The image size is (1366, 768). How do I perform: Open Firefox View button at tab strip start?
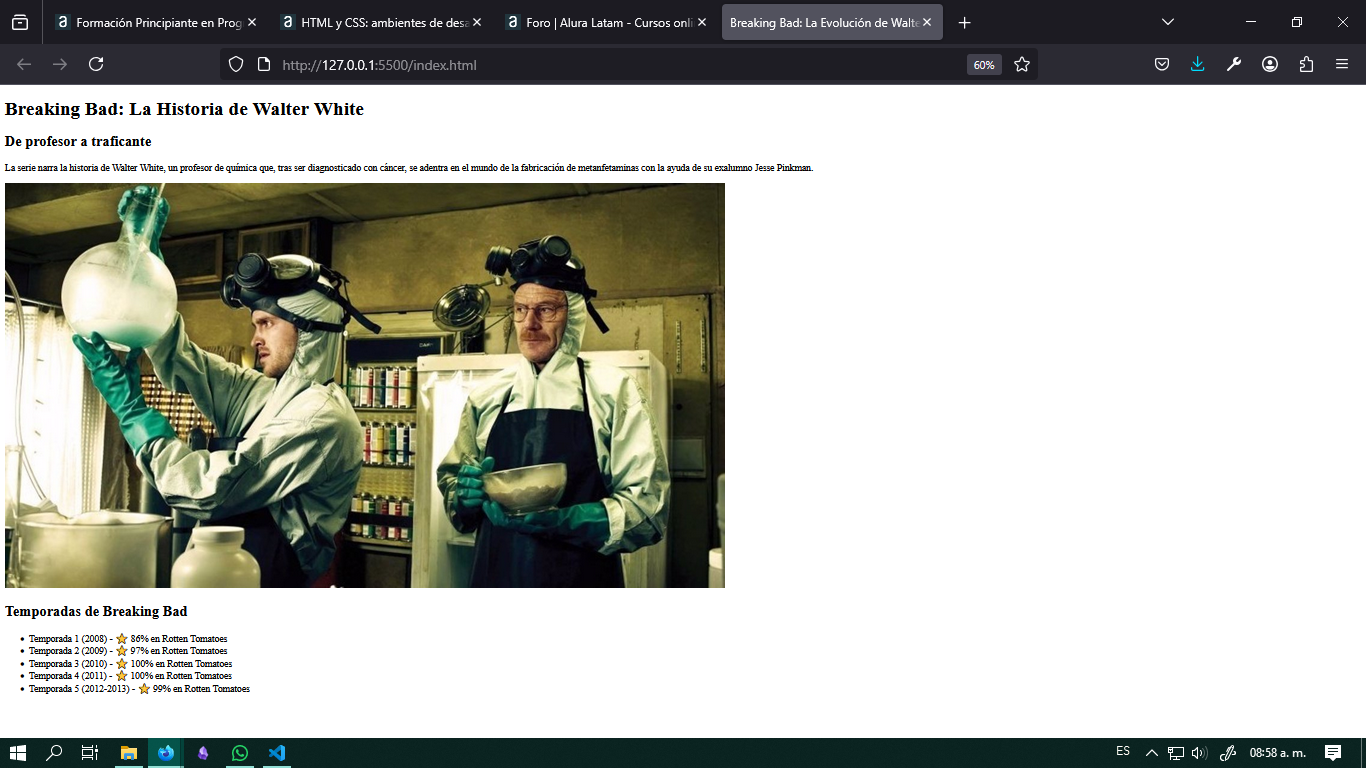click(20, 22)
